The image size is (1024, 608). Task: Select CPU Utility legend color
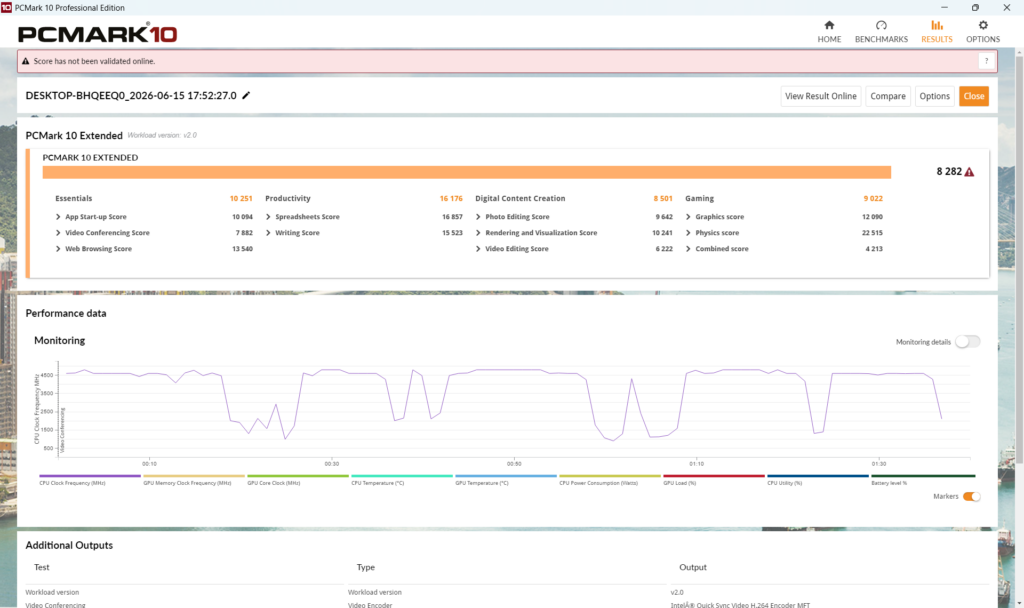tap(818, 476)
